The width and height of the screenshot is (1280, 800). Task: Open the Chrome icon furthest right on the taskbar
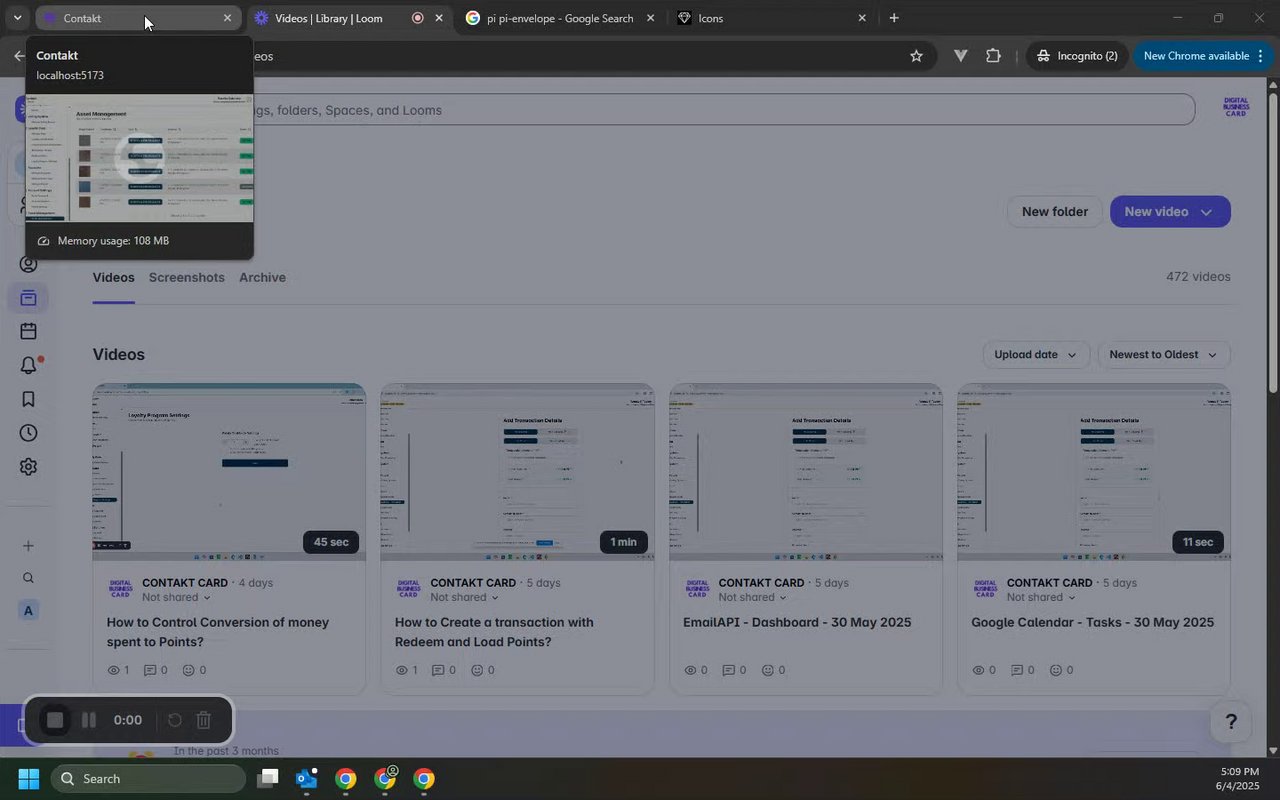(x=424, y=779)
